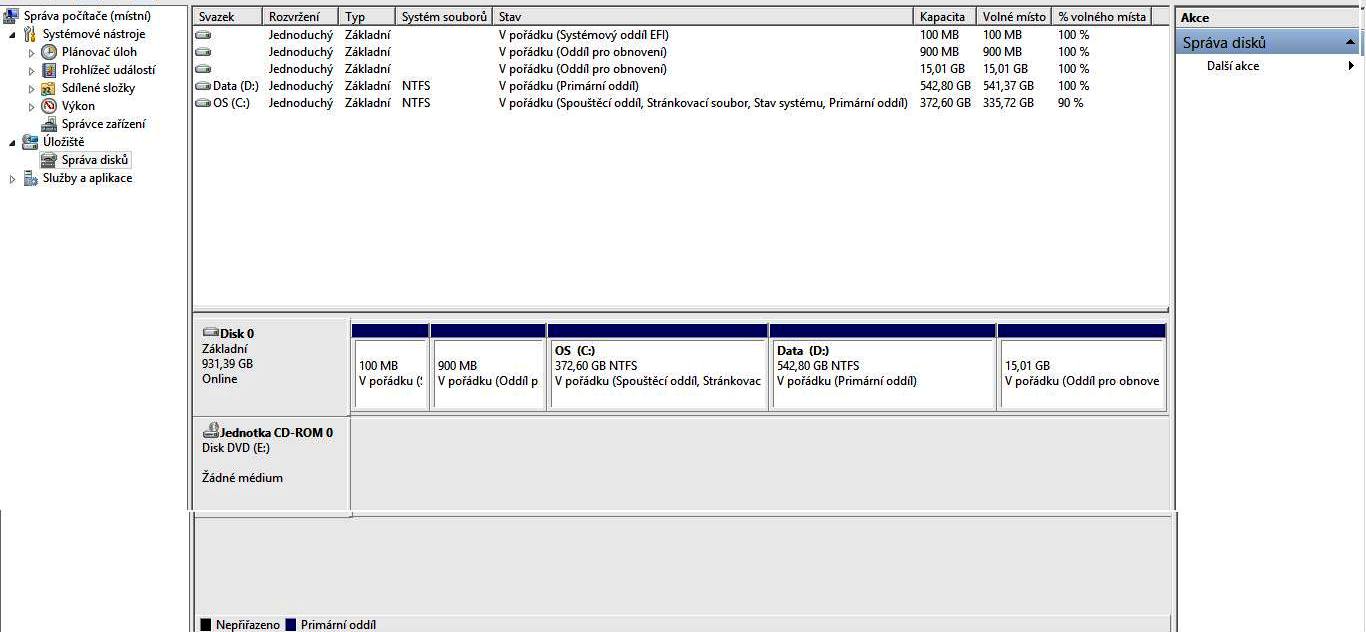This screenshot has width=1366, height=632.
Task: Sort by the Typ column header
Action: click(367, 17)
